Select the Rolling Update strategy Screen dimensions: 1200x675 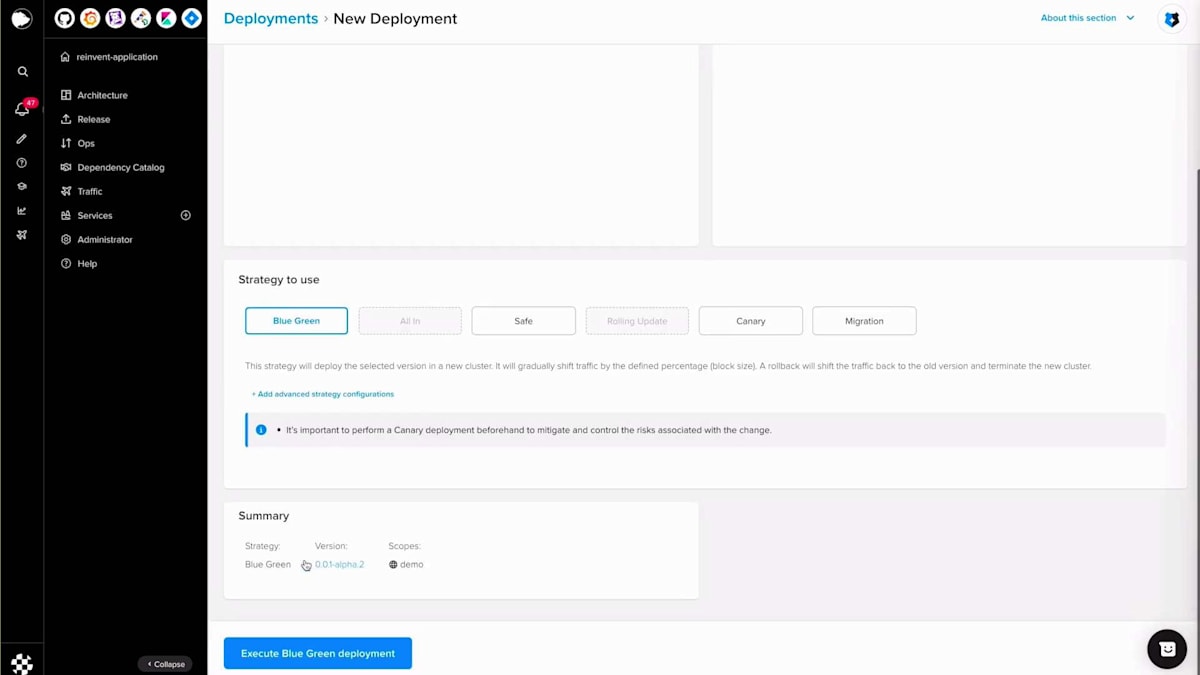[637, 321]
